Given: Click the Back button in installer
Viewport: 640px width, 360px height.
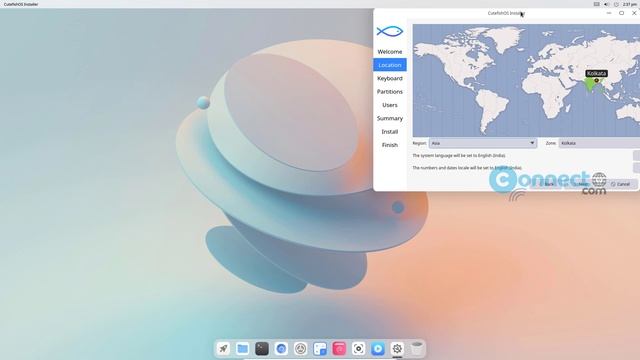Looking at the screenshot, I should tap(547, 184).
